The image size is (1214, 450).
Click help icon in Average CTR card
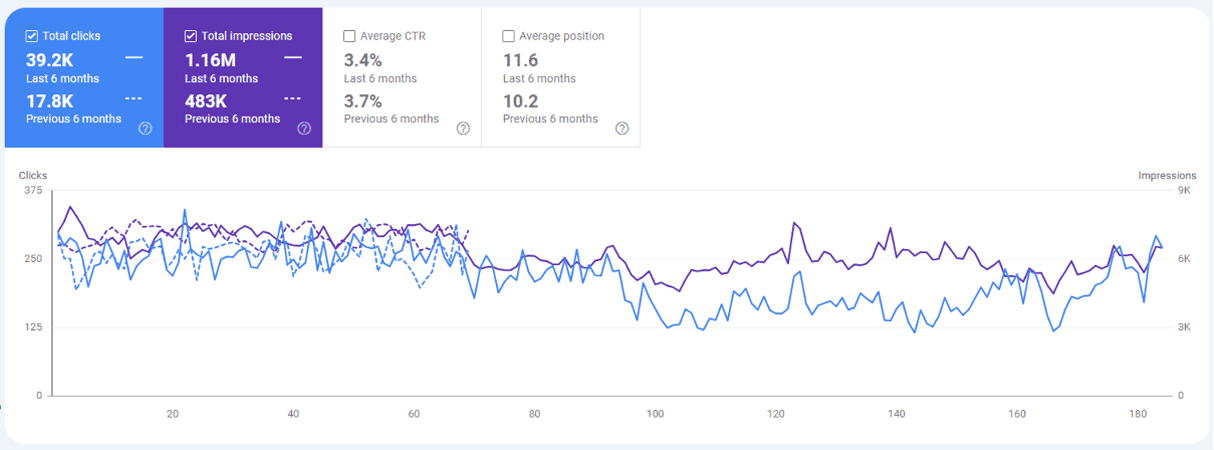(463, 128)
